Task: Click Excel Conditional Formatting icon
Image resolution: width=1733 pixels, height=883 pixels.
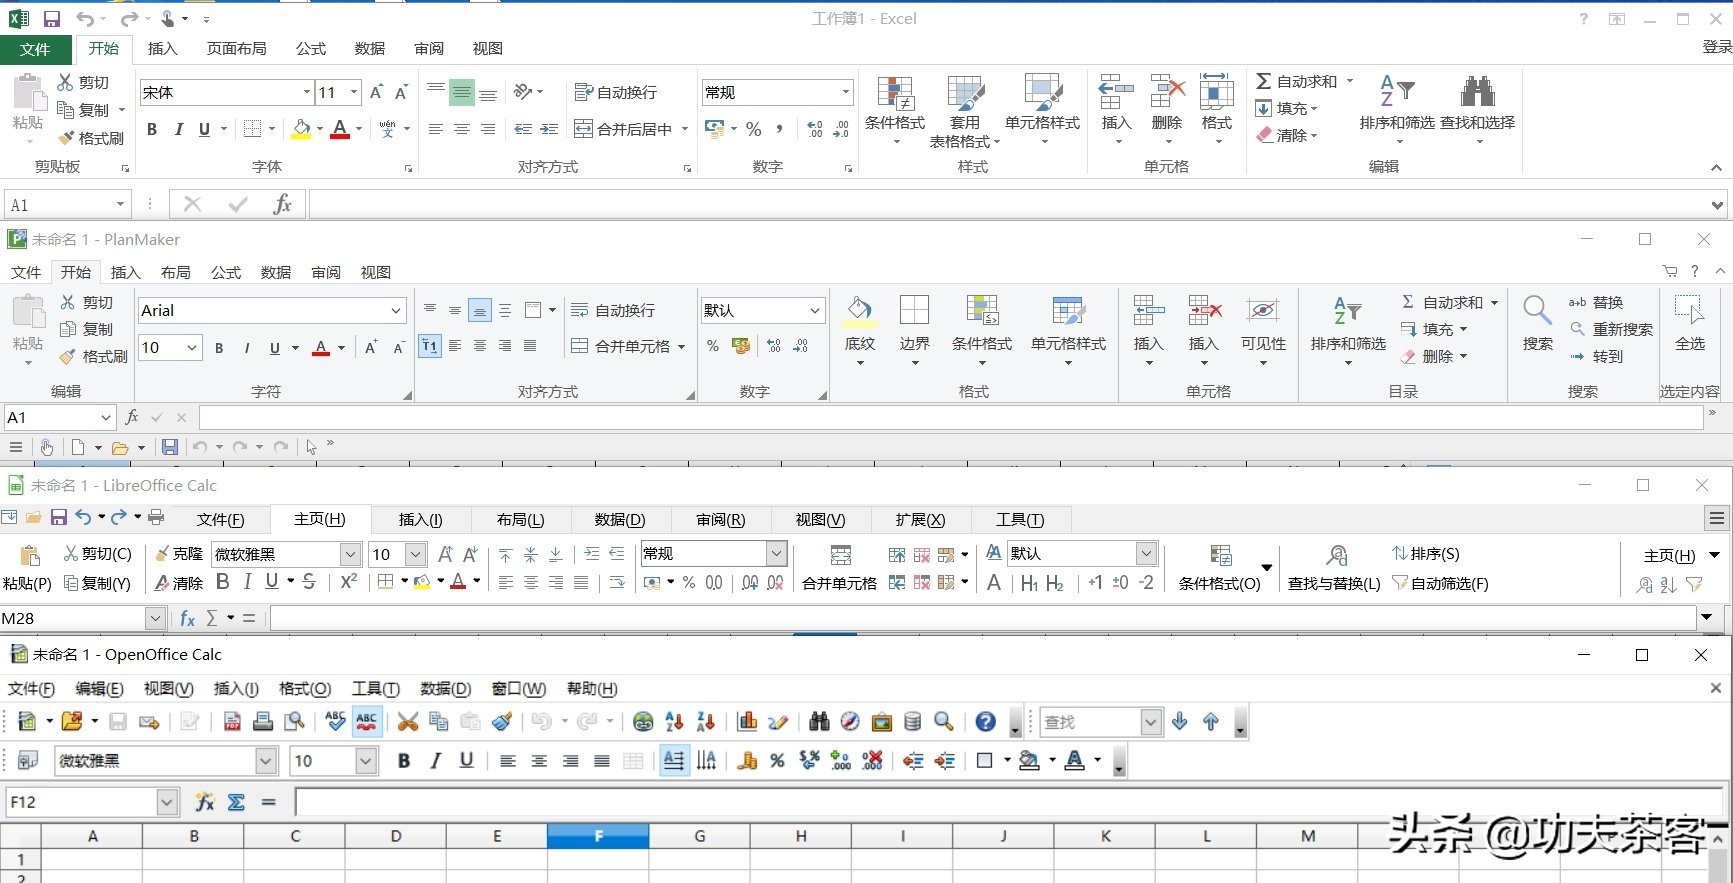Action: 895,94
